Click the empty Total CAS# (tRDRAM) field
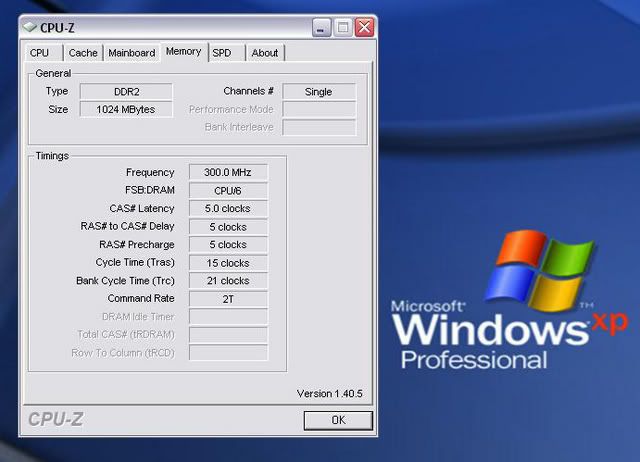 click(x=228, y=335)
